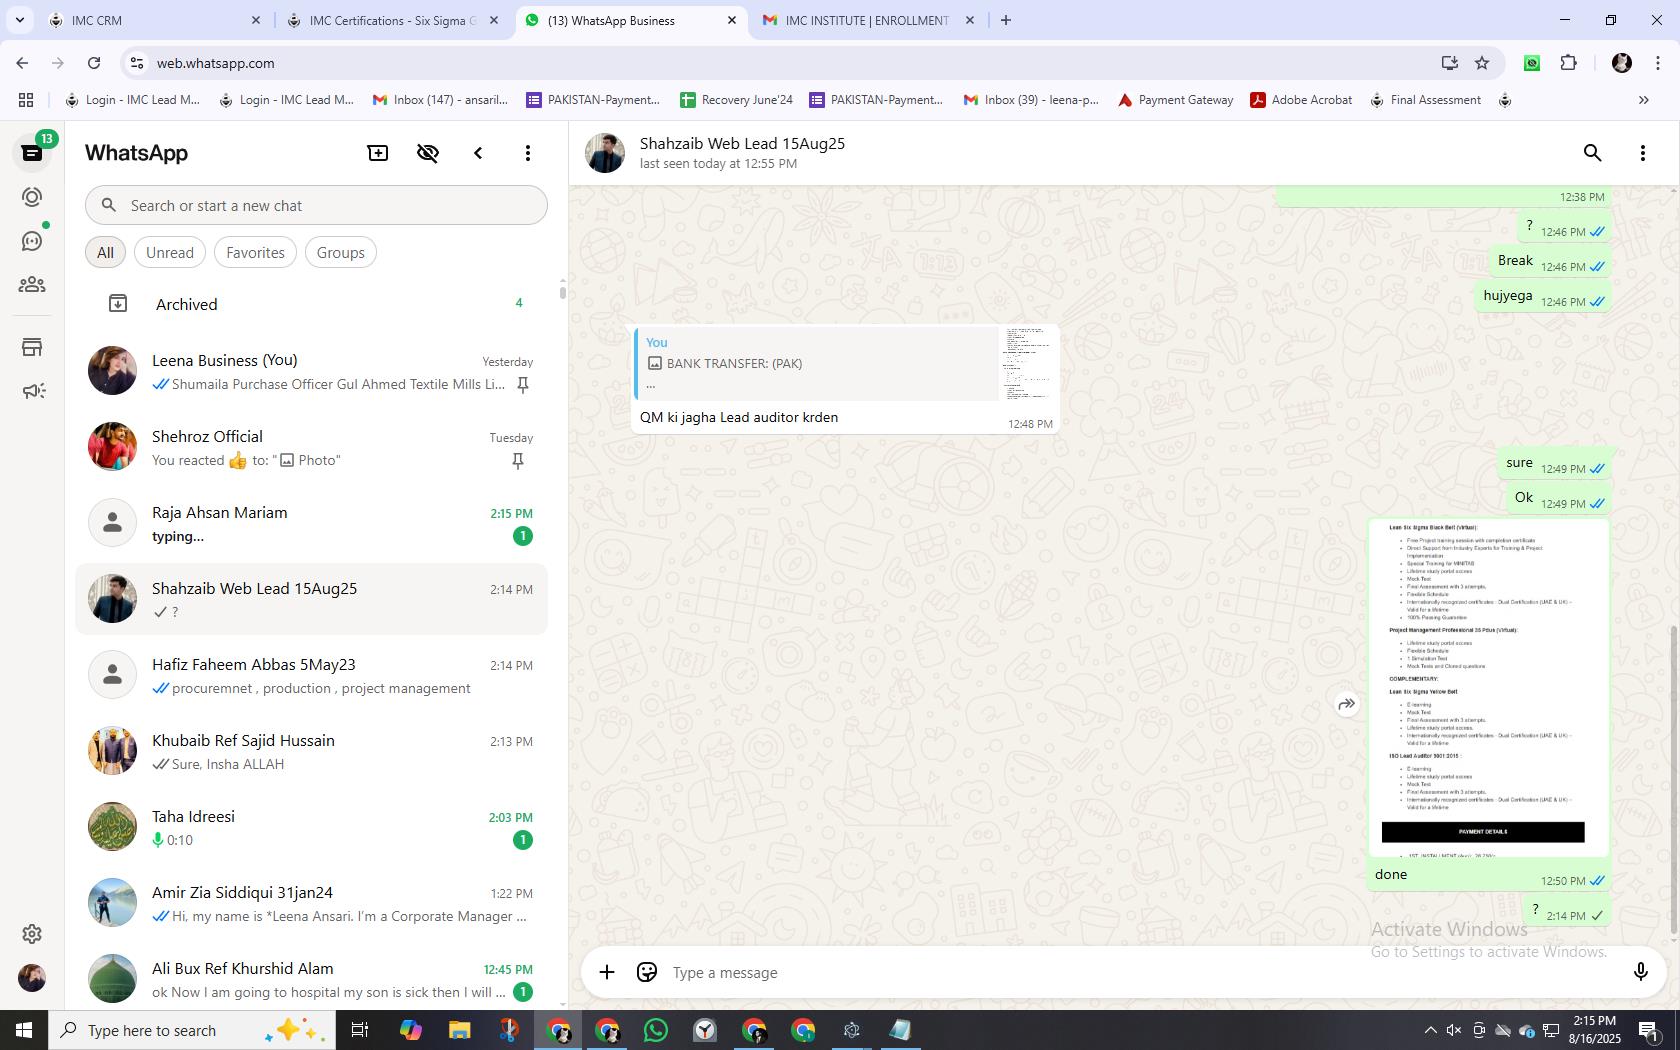Image resolution: width=1680 pixels, height=1050 pixels.
Task: Open Shahzaib contact header info
Action: [742, 153]
